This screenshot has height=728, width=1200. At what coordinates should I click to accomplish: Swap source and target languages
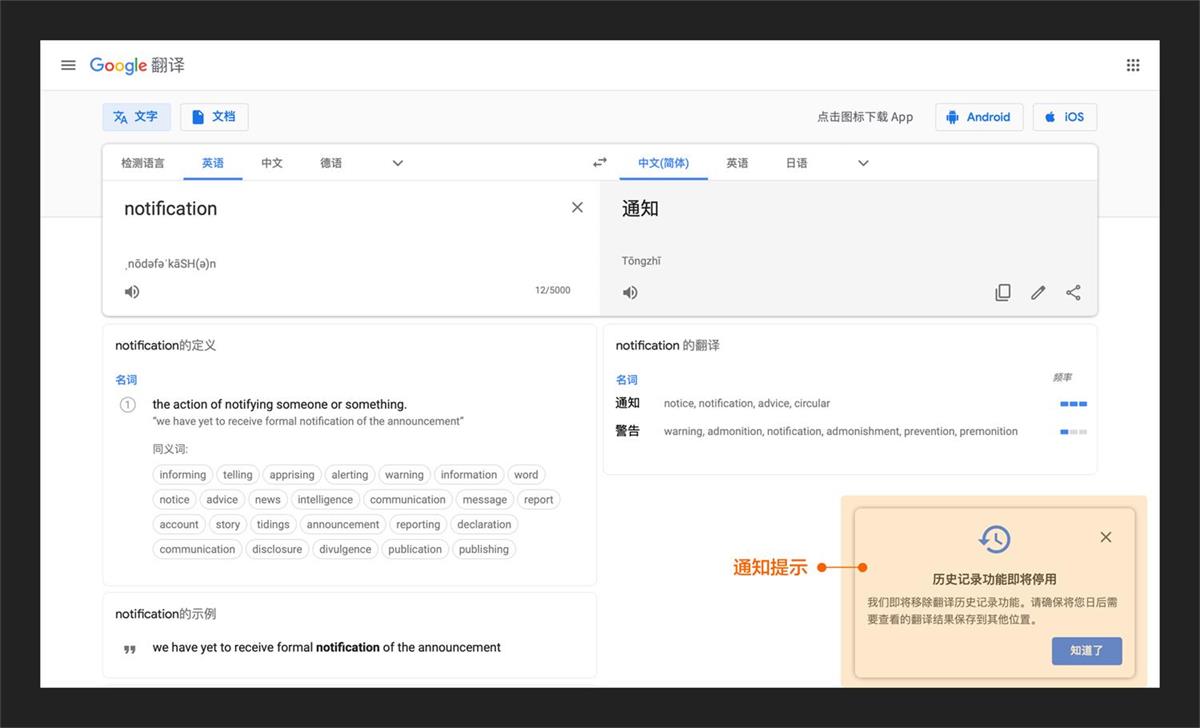pos(599,163)
